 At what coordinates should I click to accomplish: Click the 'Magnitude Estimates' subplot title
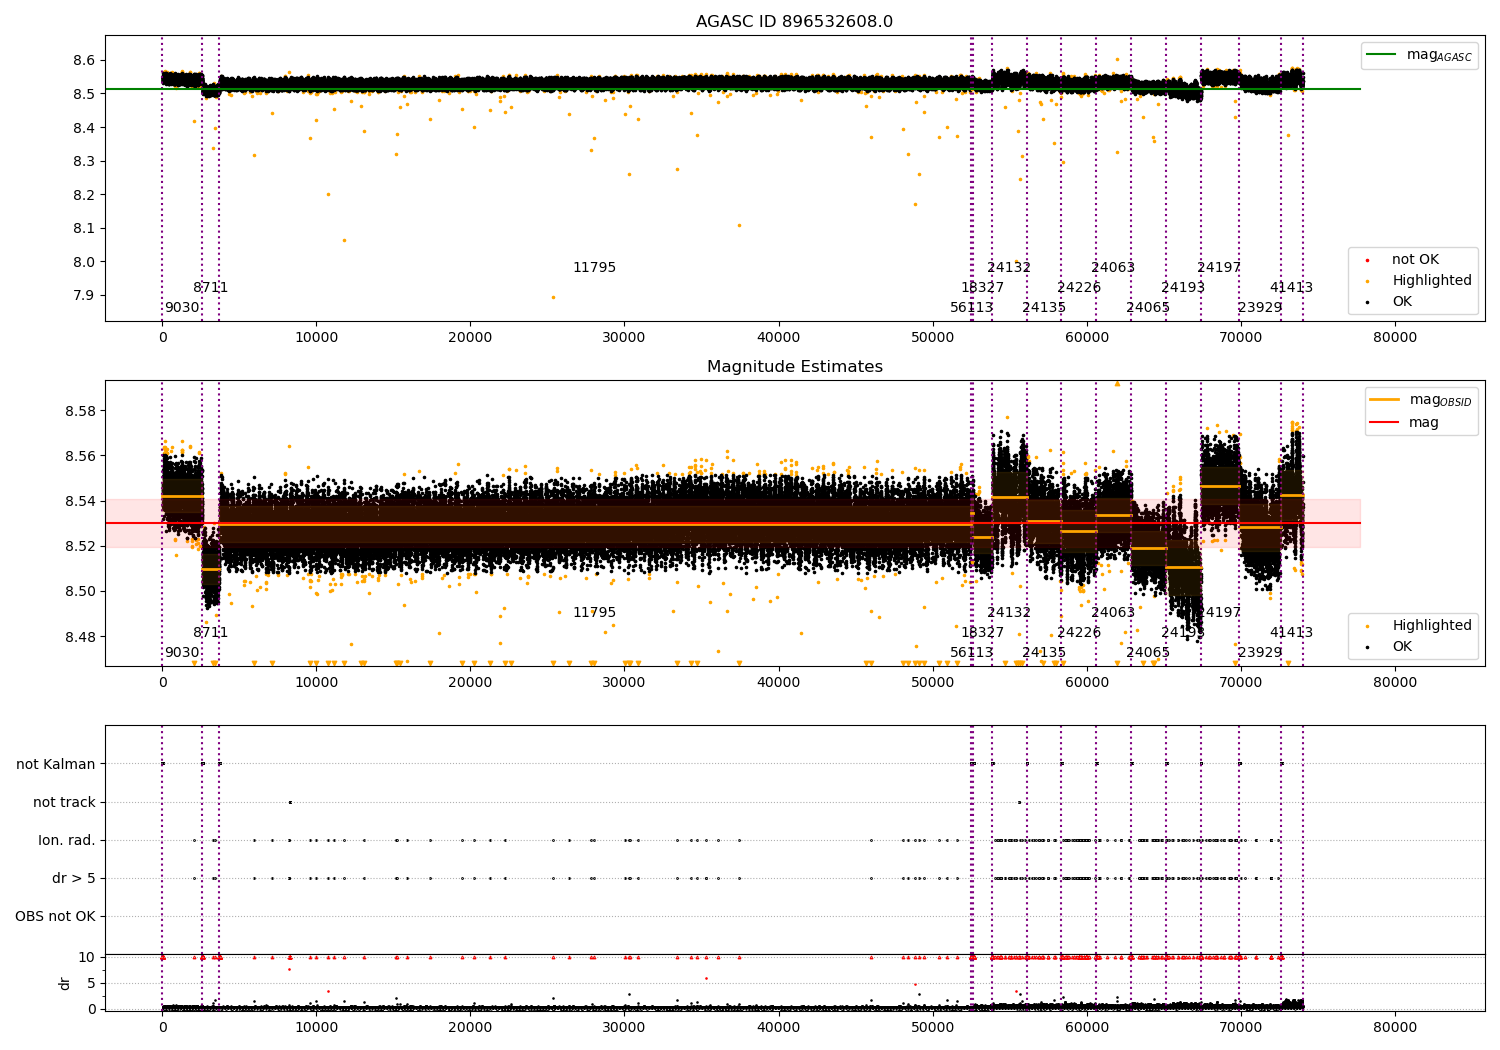pos(795,367)
